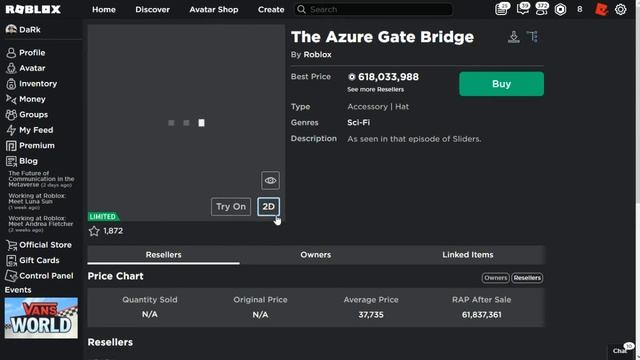Click the Robux hexagon icon

560,9
